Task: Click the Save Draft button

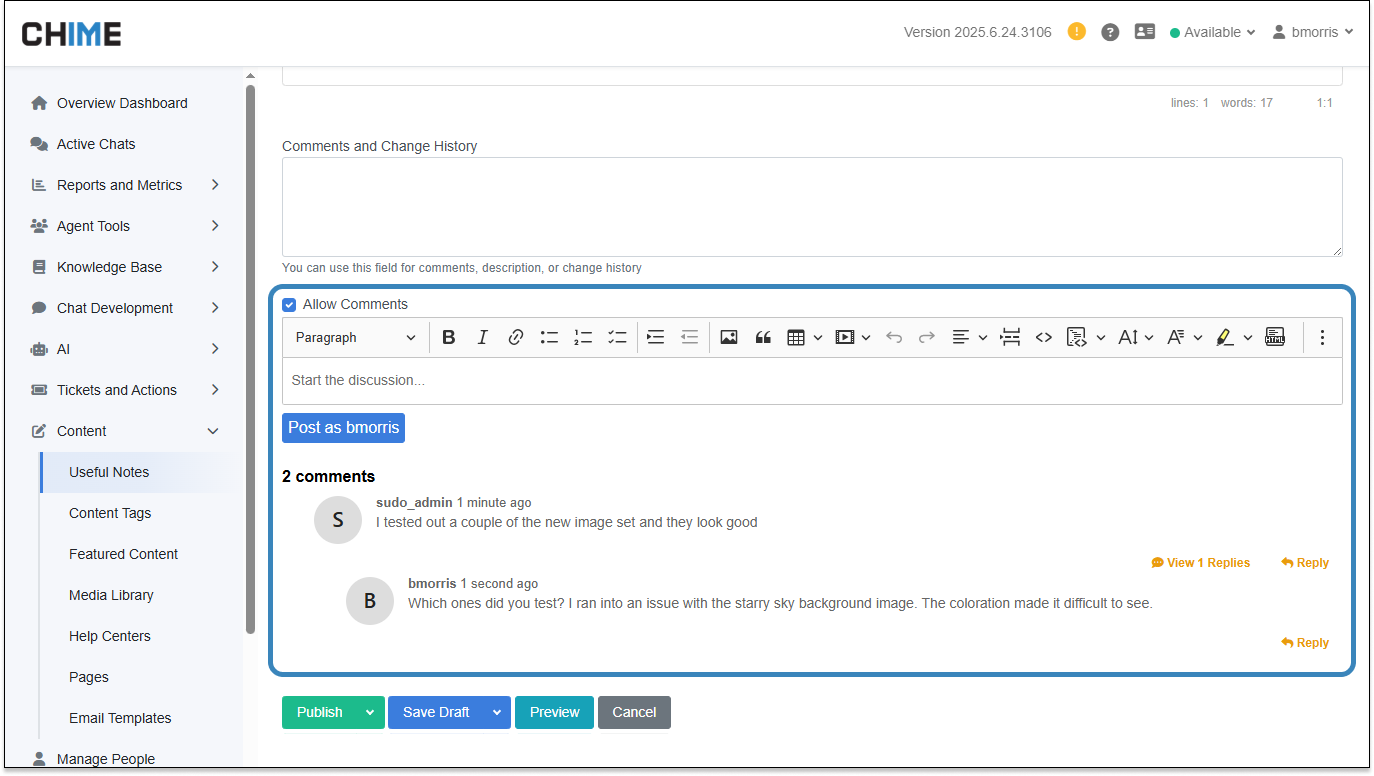Action: click(436, 712)
